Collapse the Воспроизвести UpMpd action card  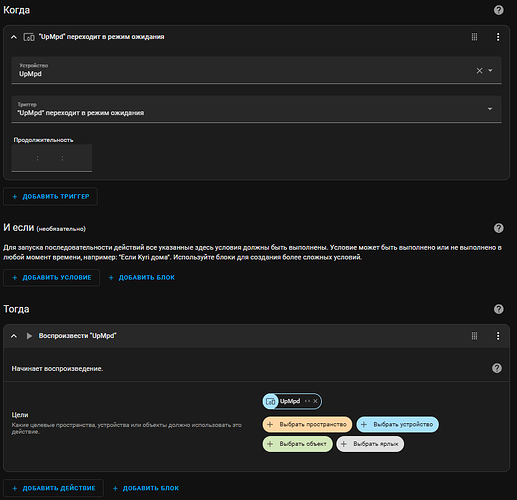14,336
